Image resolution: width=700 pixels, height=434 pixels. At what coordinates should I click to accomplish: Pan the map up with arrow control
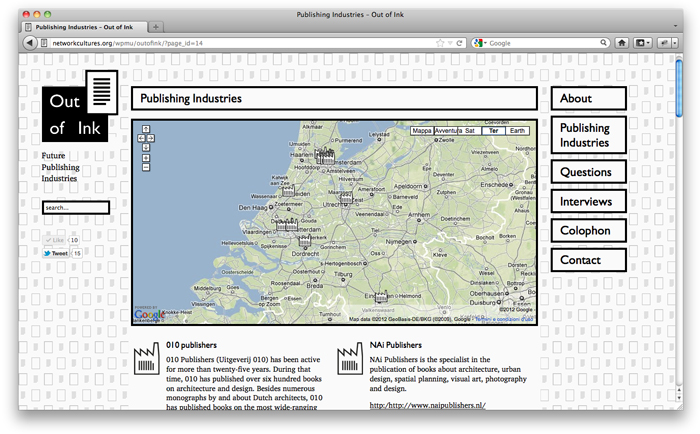[x=146, y=128]
